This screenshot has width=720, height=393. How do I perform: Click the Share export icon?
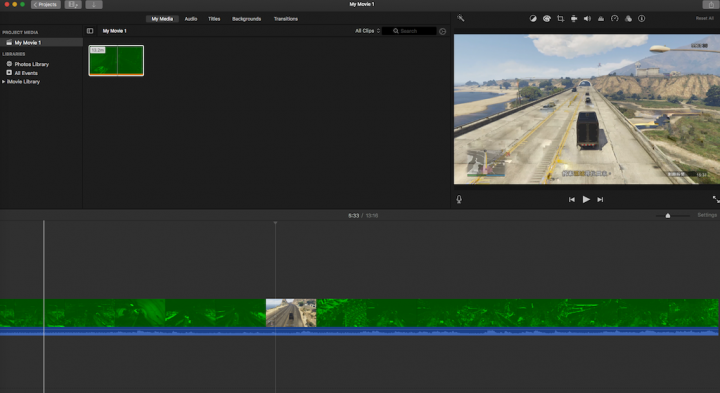[x=711, y=5]
